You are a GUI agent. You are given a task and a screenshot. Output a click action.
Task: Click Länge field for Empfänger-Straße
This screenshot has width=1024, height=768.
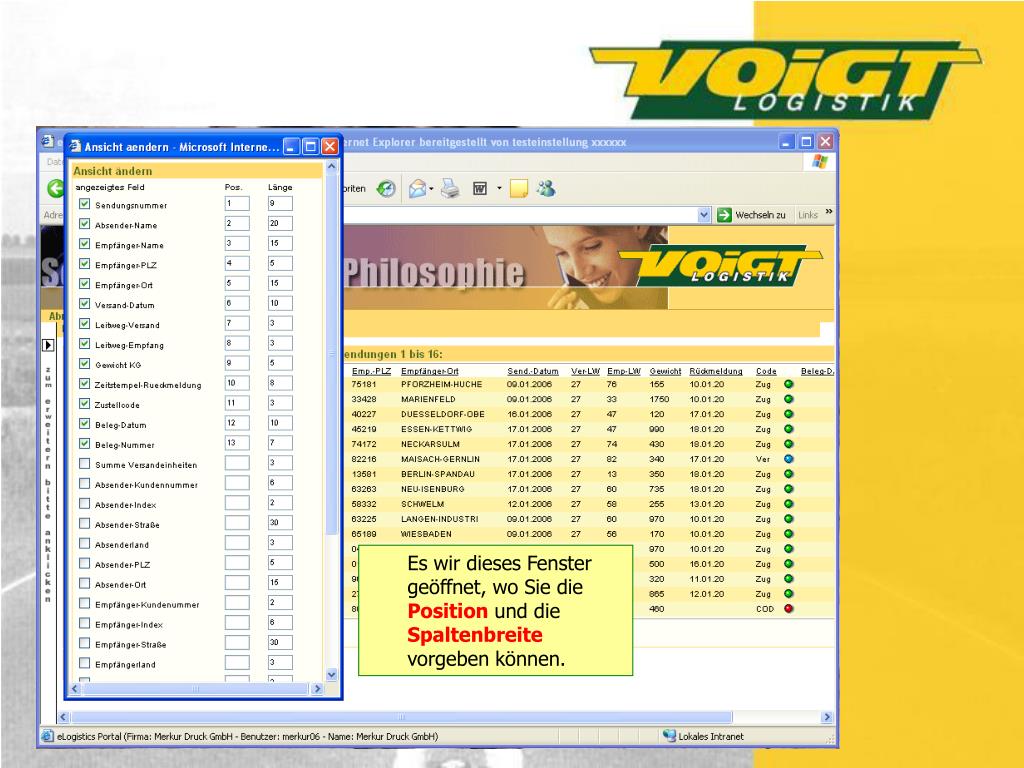pos(280,643)
